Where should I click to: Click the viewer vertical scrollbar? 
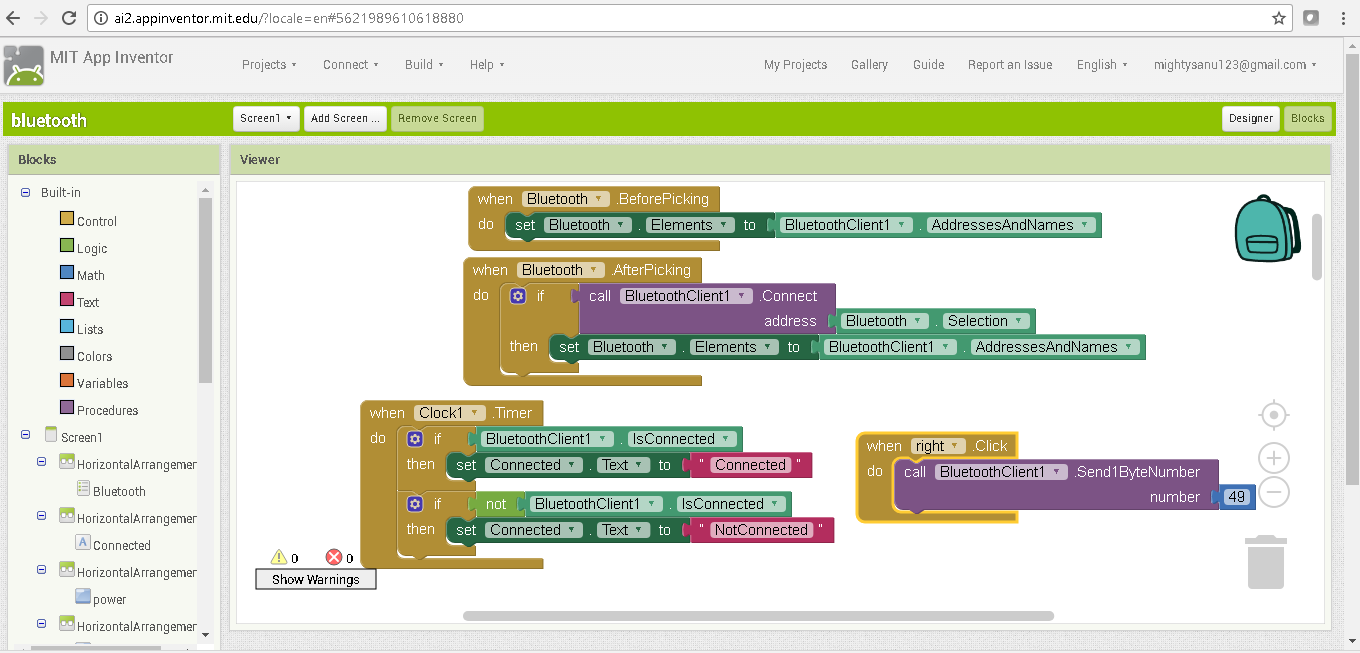click(x=1317, y=247)
